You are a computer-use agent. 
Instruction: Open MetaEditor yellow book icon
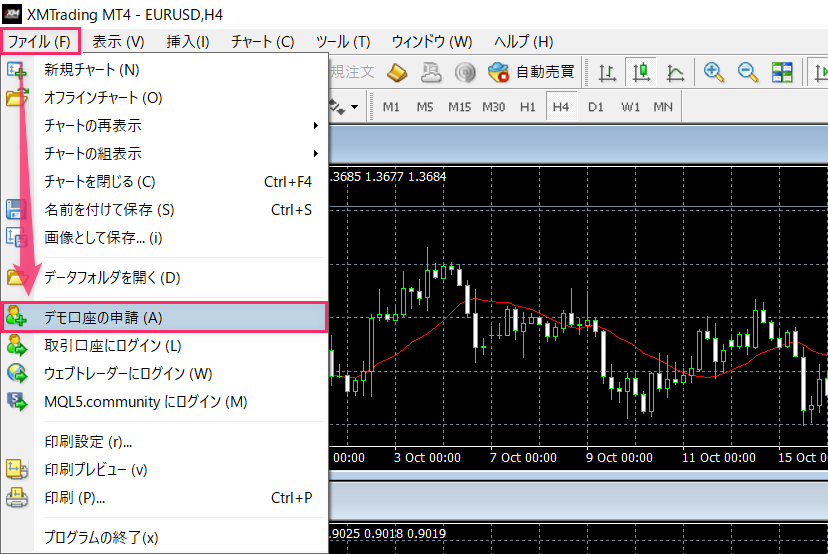click(x=397, y=72)
